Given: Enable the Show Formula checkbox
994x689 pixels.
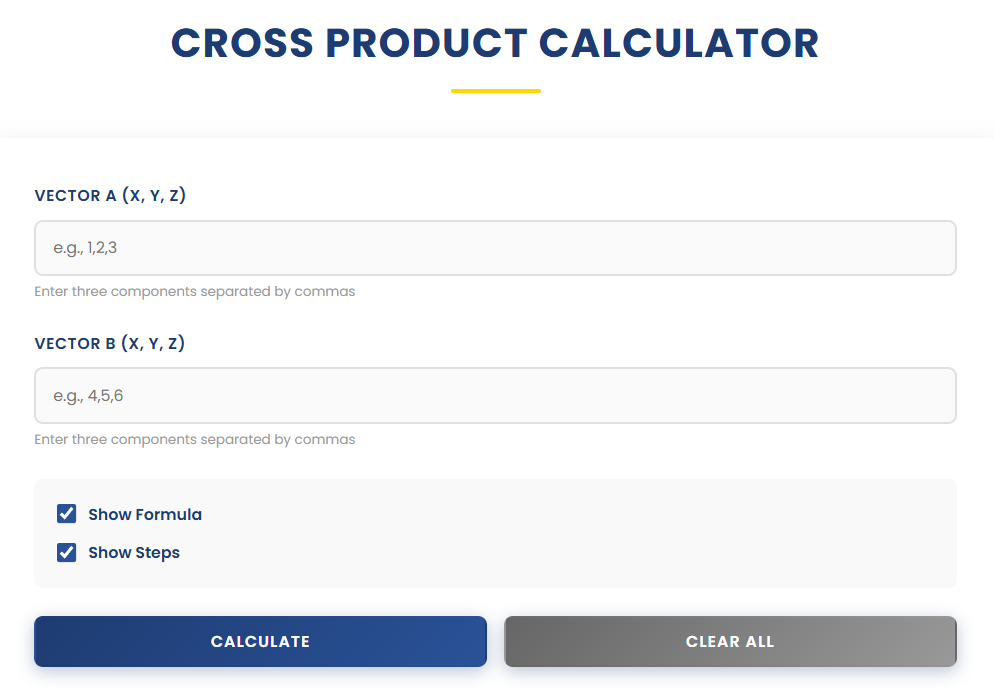Looking at the screenshot, I should [66, 513].
